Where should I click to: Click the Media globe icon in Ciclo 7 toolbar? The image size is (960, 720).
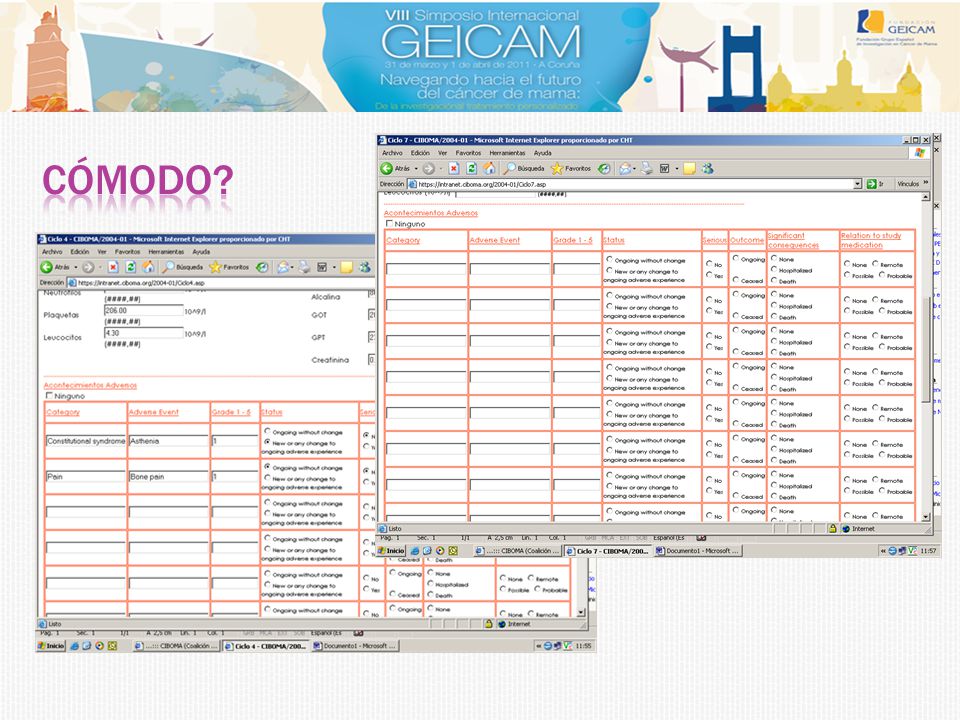tap(604, 168)
